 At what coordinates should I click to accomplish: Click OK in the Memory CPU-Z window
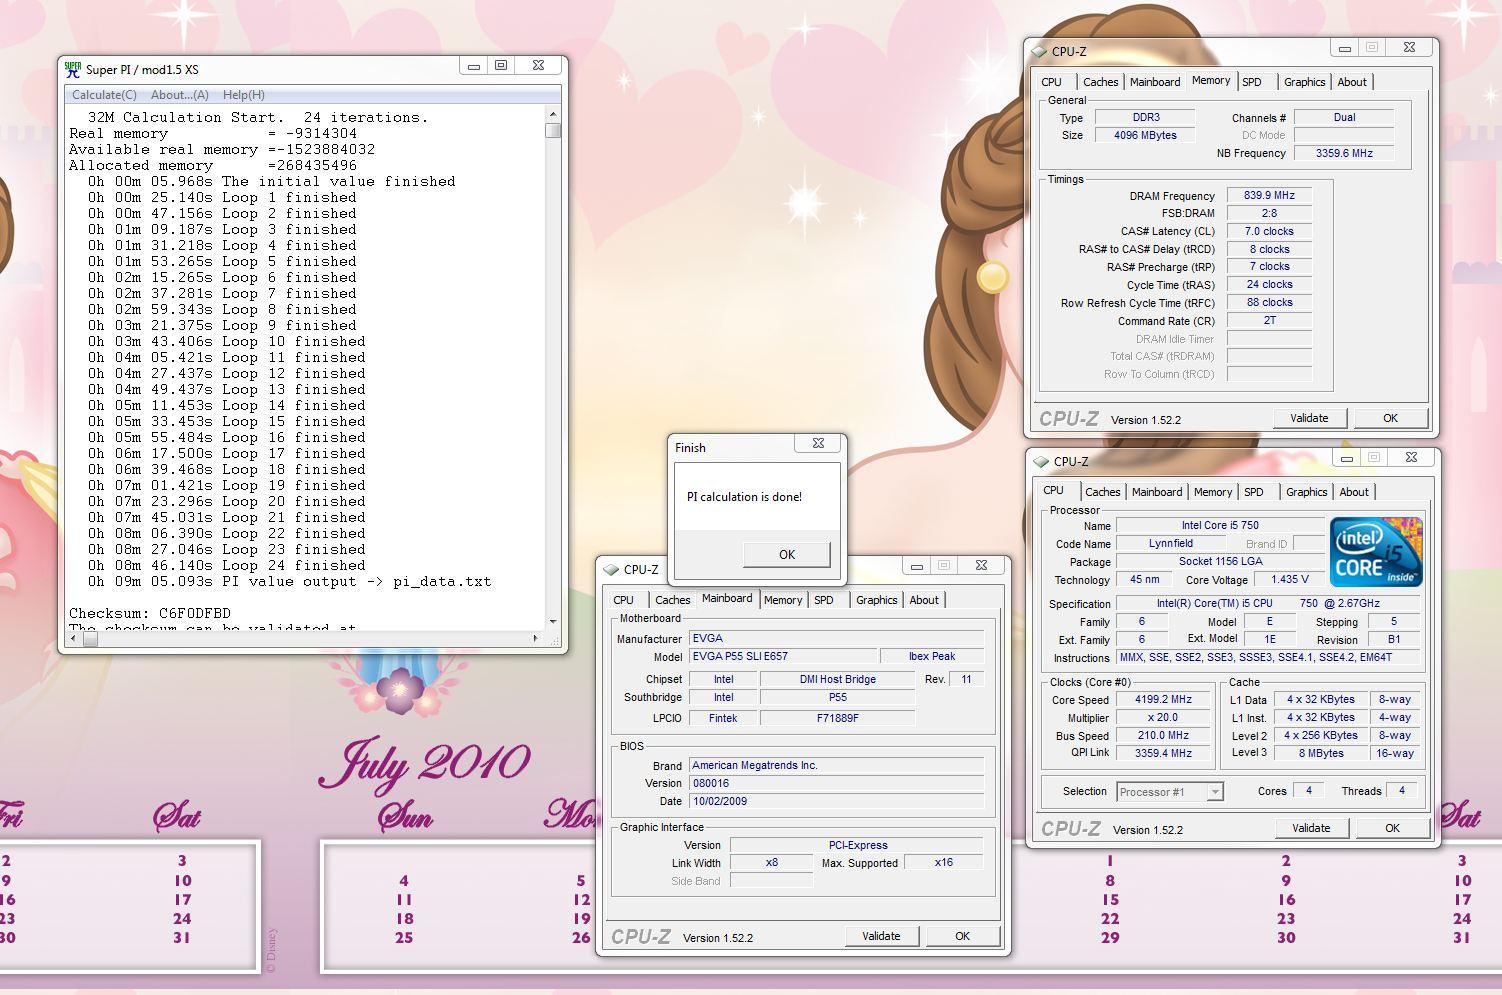point(1390,418)
